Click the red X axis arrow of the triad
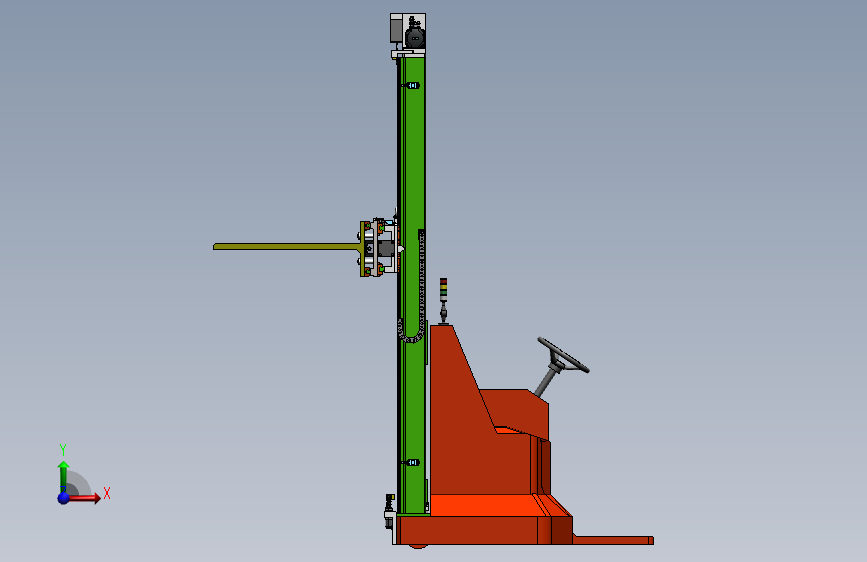This screenshot has height=562, width=867. pos(84,498)
